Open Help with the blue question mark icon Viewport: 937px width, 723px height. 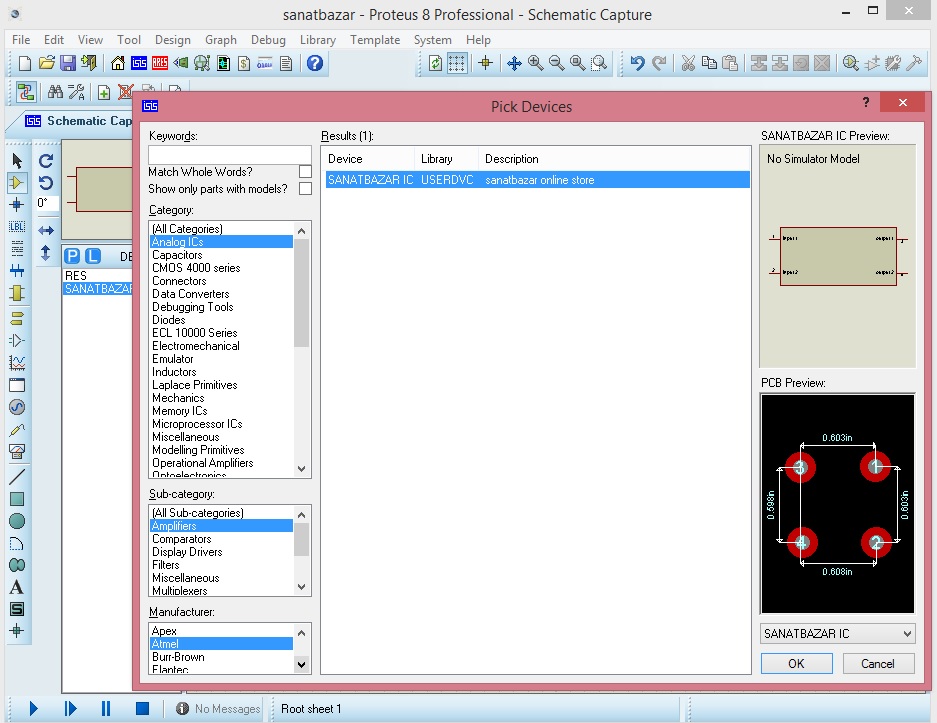pos(315,63)
